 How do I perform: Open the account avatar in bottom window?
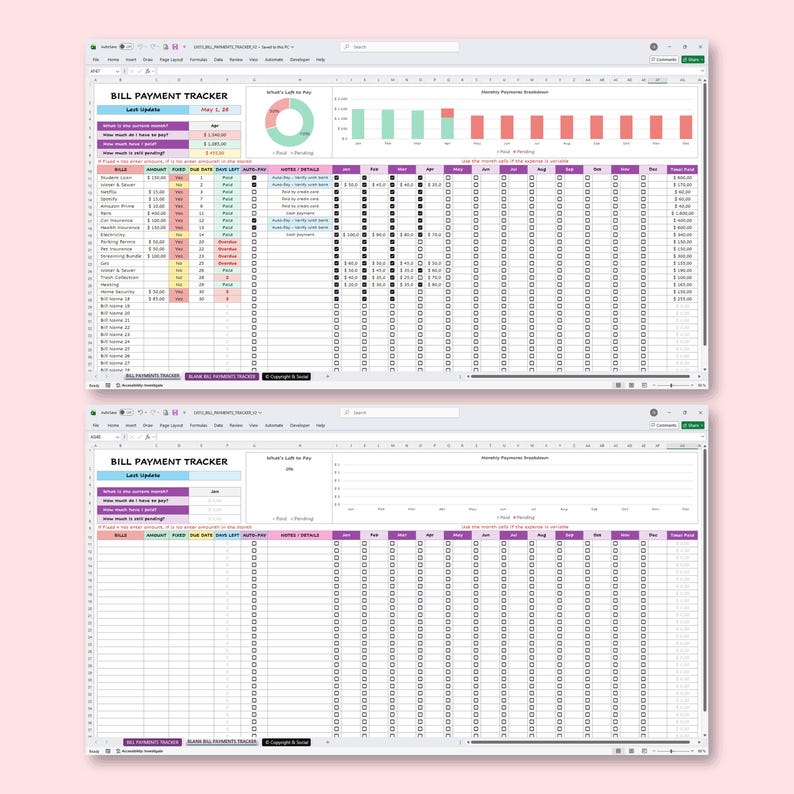click(x=654, y=412)
